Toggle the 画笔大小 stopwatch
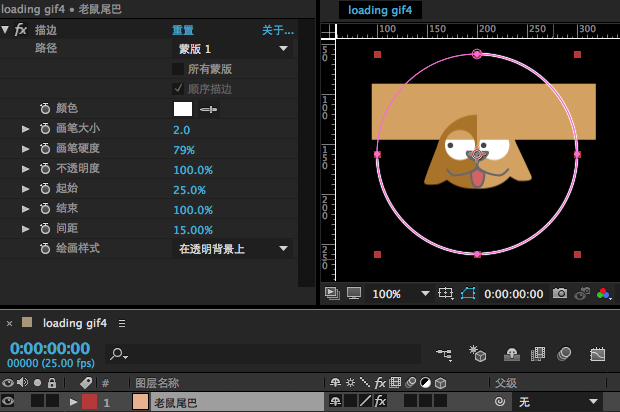The image size is (620, 412). (x=45, y=128)
